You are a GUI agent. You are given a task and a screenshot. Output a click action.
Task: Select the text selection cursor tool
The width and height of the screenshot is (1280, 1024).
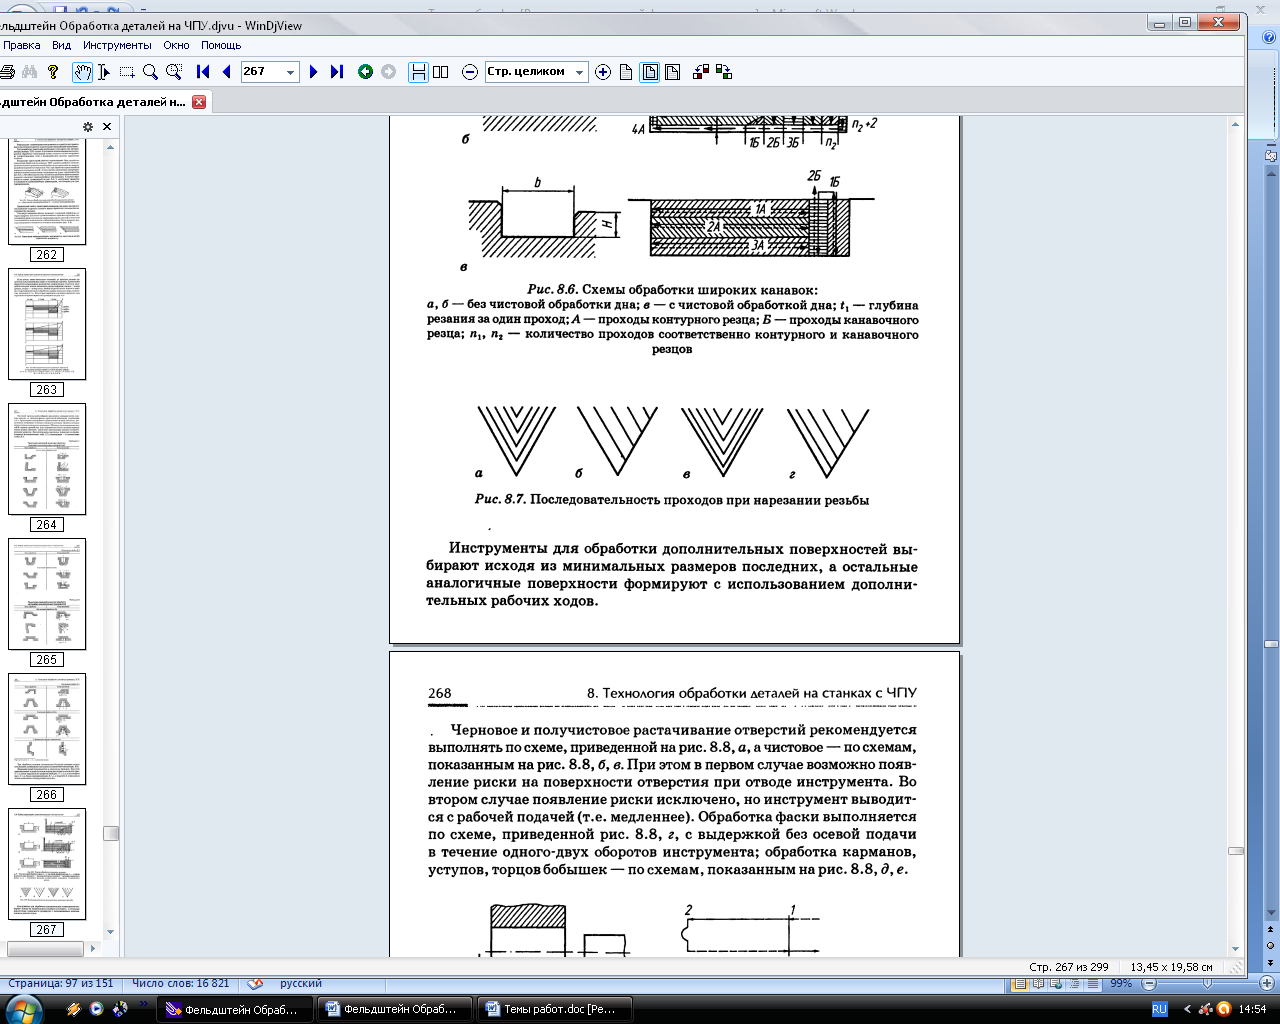click(104, 72)
